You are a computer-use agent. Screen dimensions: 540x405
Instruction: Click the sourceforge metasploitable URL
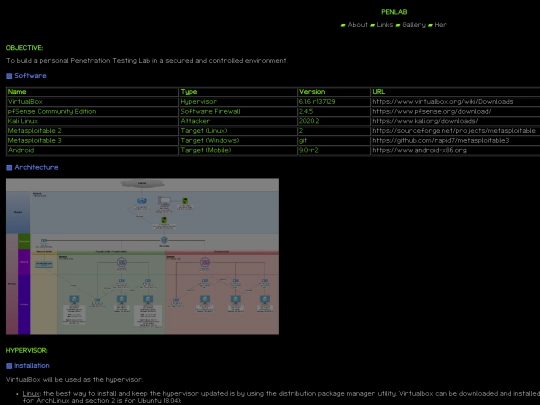pos(454,131)
